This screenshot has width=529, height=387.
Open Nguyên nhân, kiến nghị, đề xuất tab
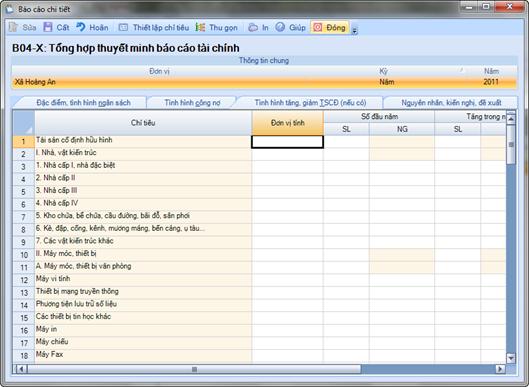click(x=451, y=103)
